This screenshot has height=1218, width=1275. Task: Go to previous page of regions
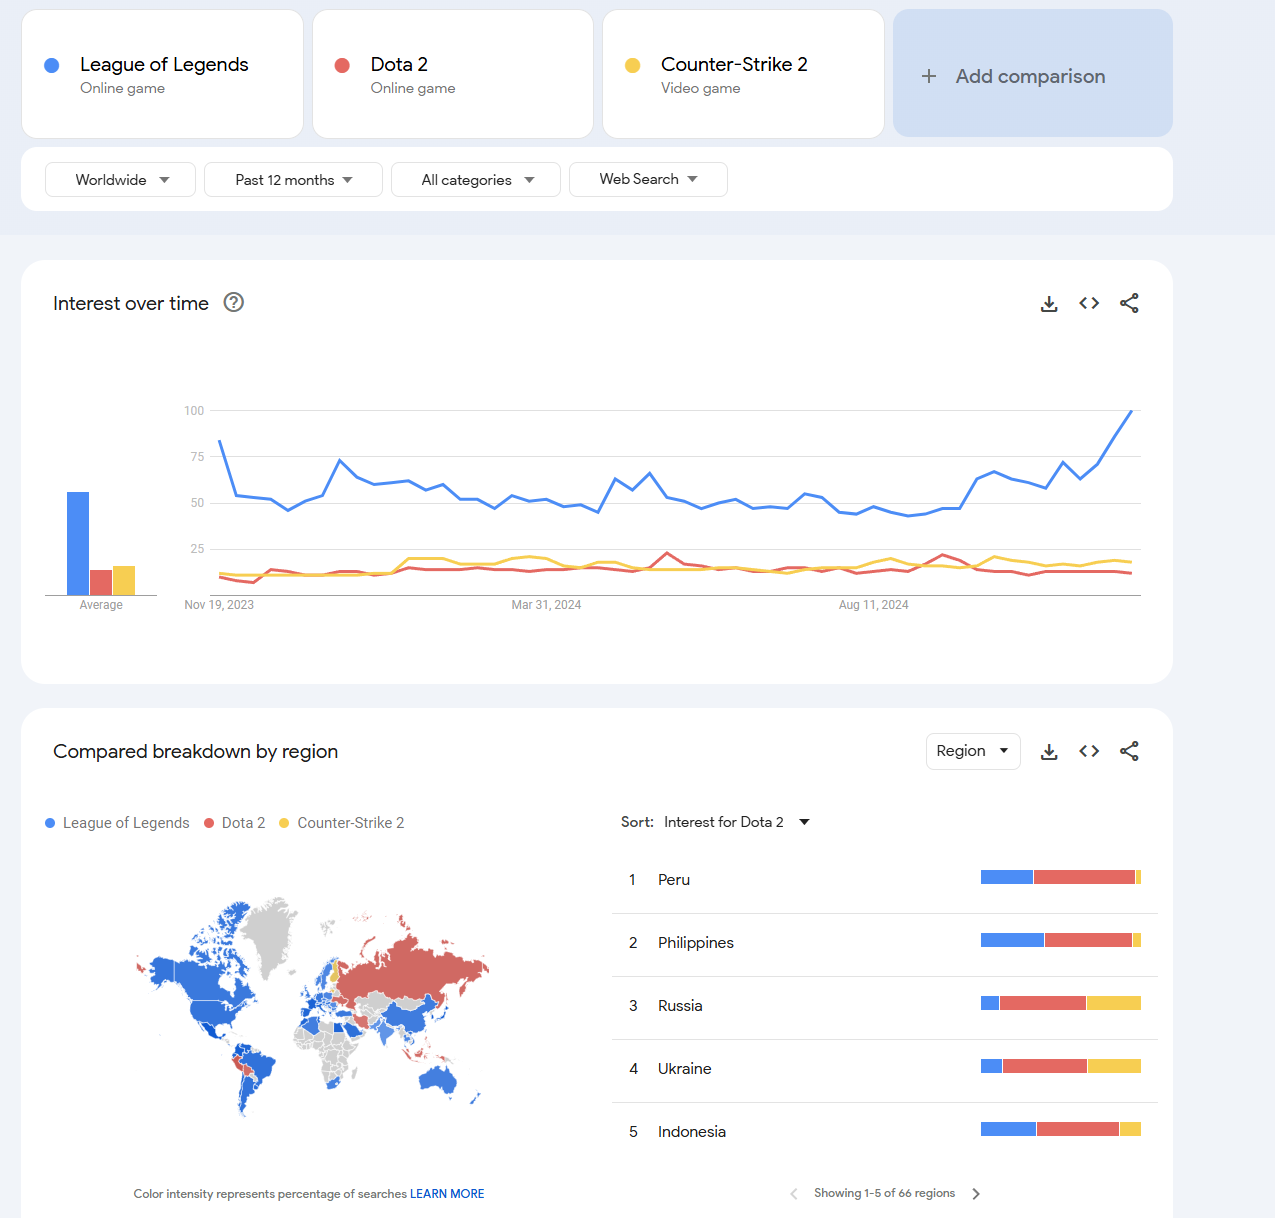tap(794, 1194)
